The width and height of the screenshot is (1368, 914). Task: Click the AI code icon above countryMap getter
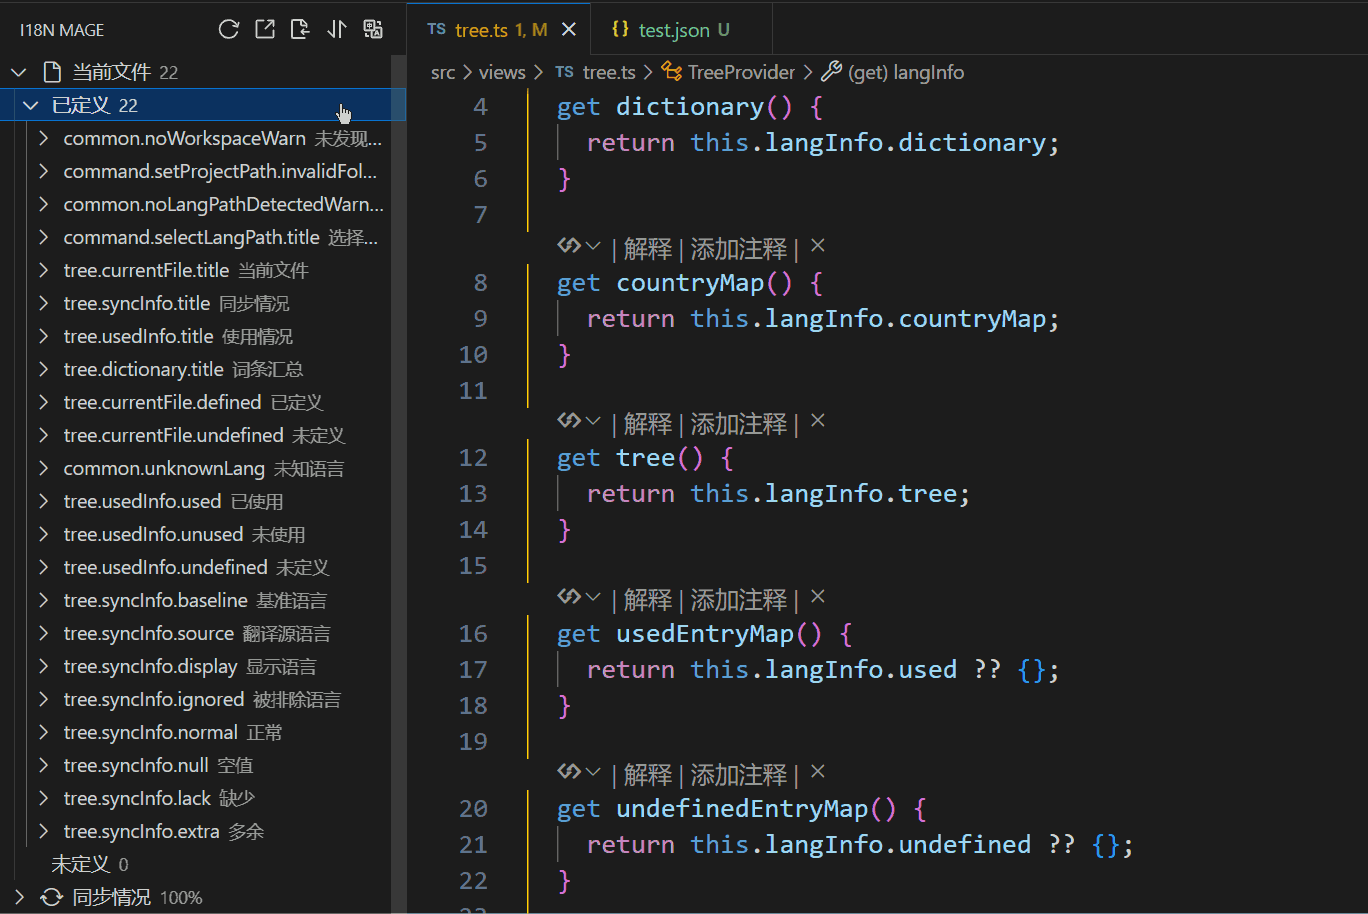(569, 246)
